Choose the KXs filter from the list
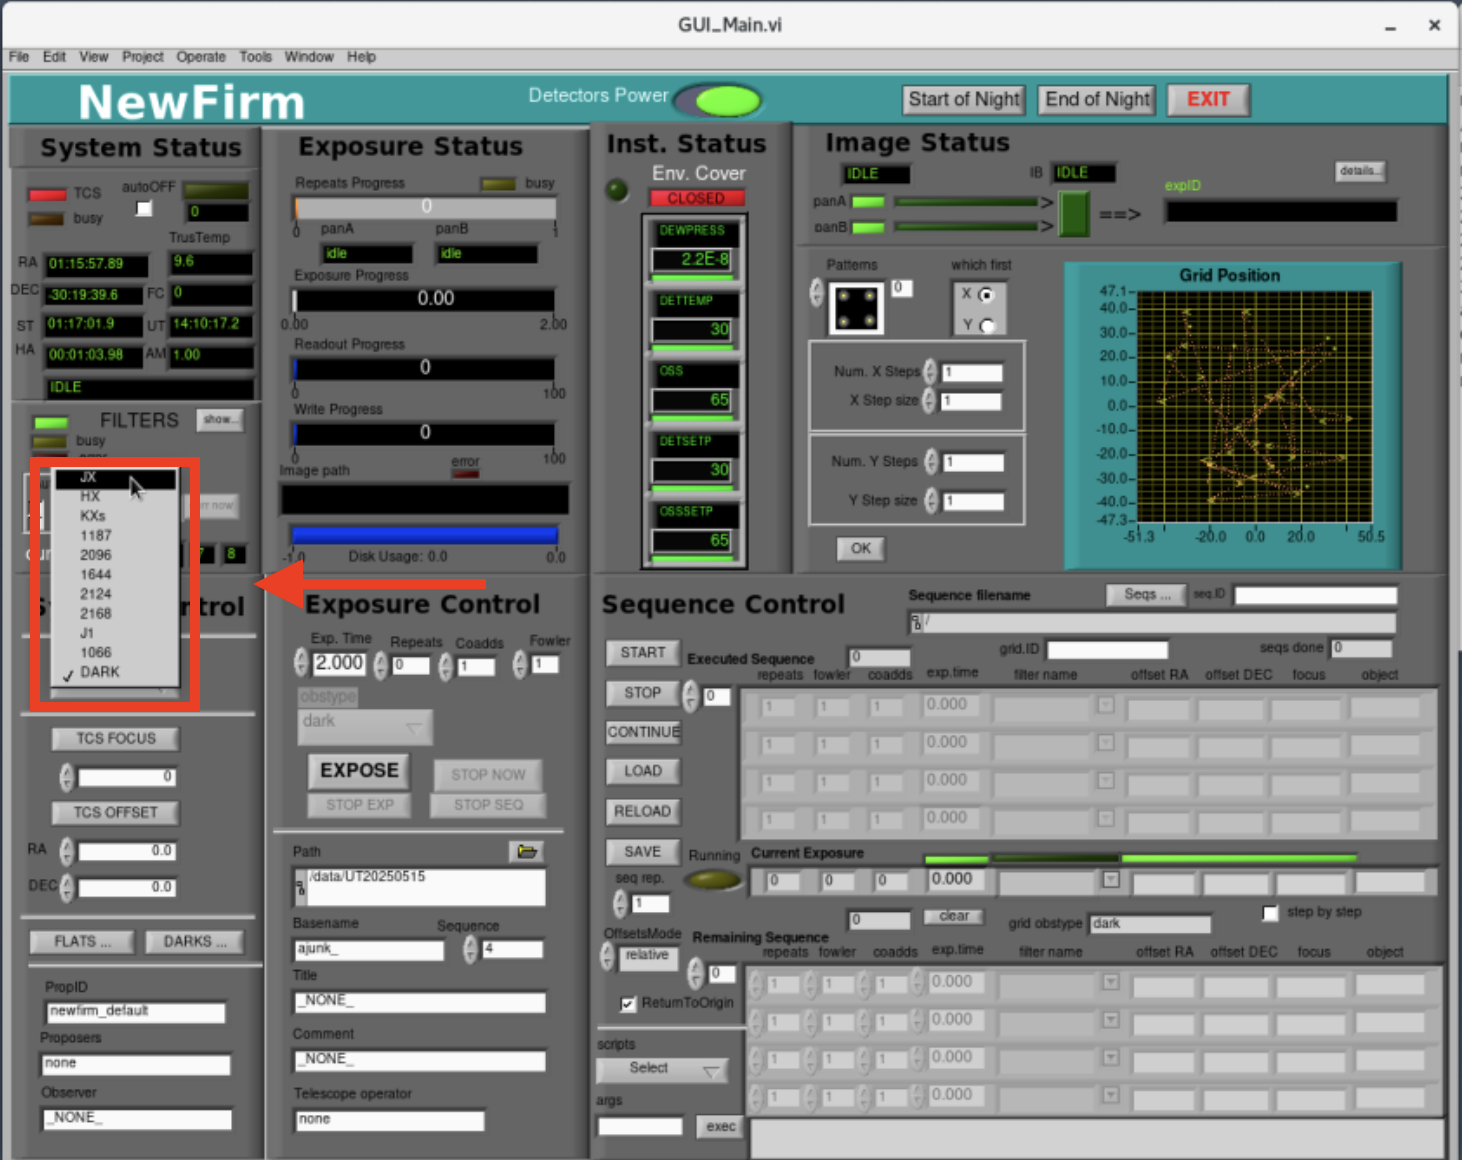Screen dimensions: 1462x1160 pyautogui.click(x=115, y=516)
